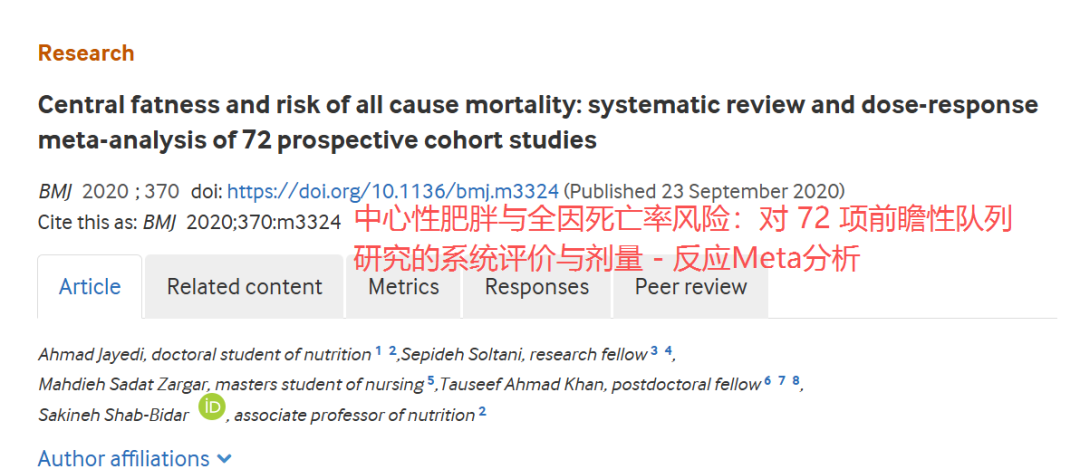Click the green ORCID iD icon

click(x=212, y=407)
